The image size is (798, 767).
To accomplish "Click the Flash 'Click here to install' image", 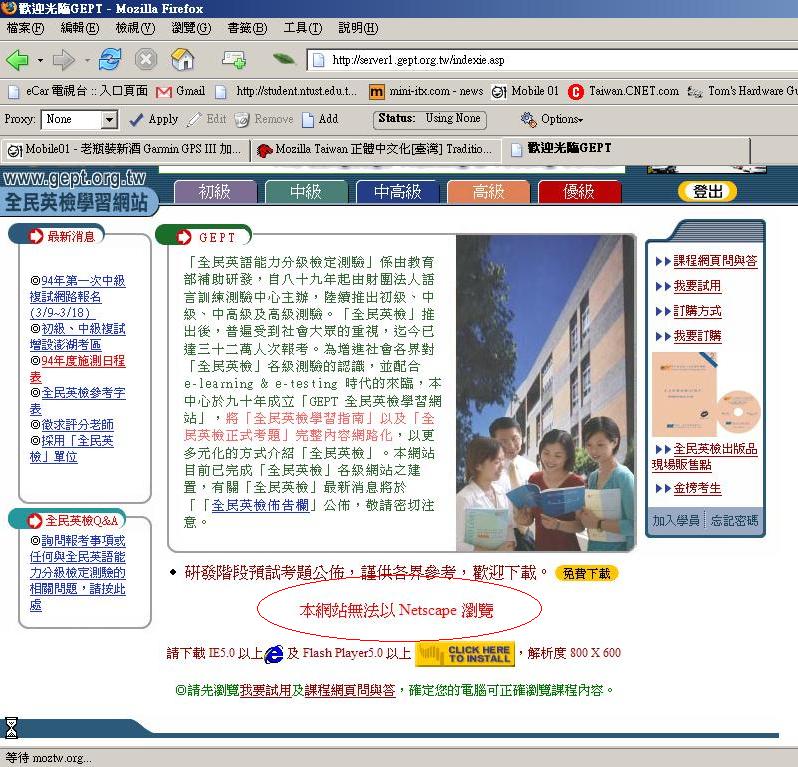I will pos(464,654).
